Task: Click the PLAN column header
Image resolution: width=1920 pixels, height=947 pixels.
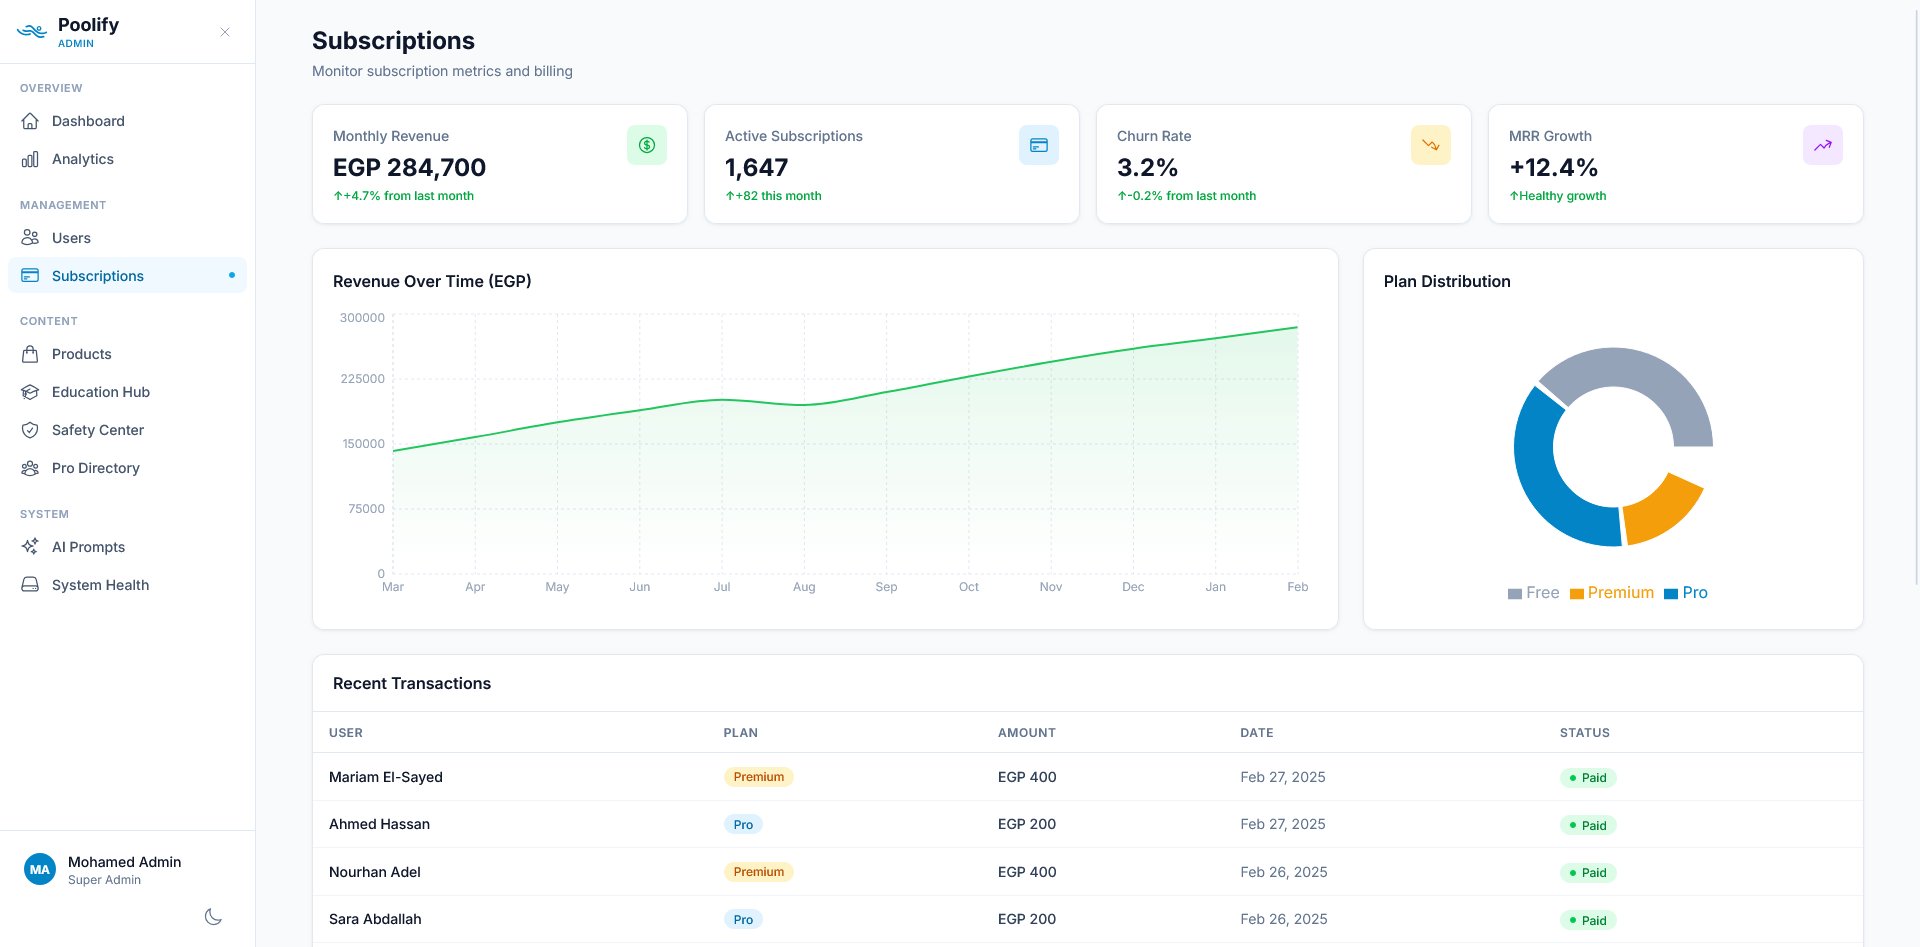Action: pyautogui.click(x=741, y=733)
